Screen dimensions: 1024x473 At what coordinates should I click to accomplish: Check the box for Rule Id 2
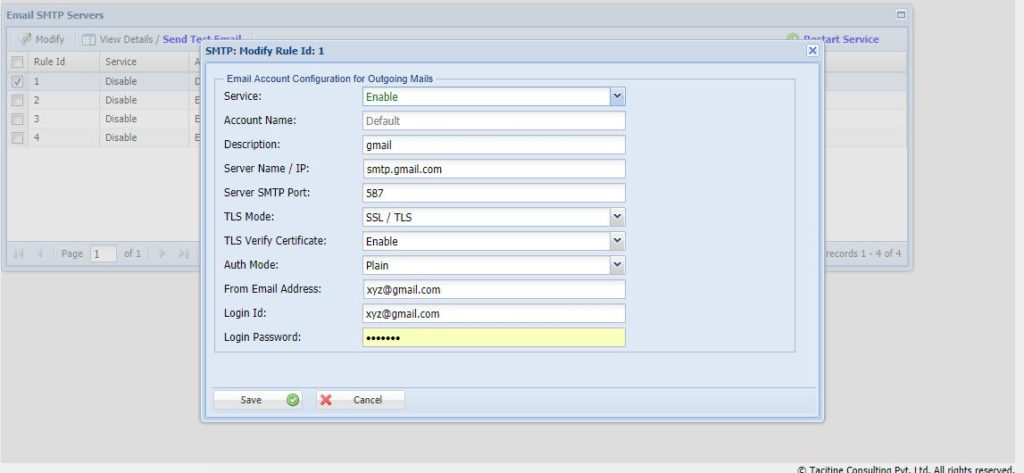(x=17, y=100)
